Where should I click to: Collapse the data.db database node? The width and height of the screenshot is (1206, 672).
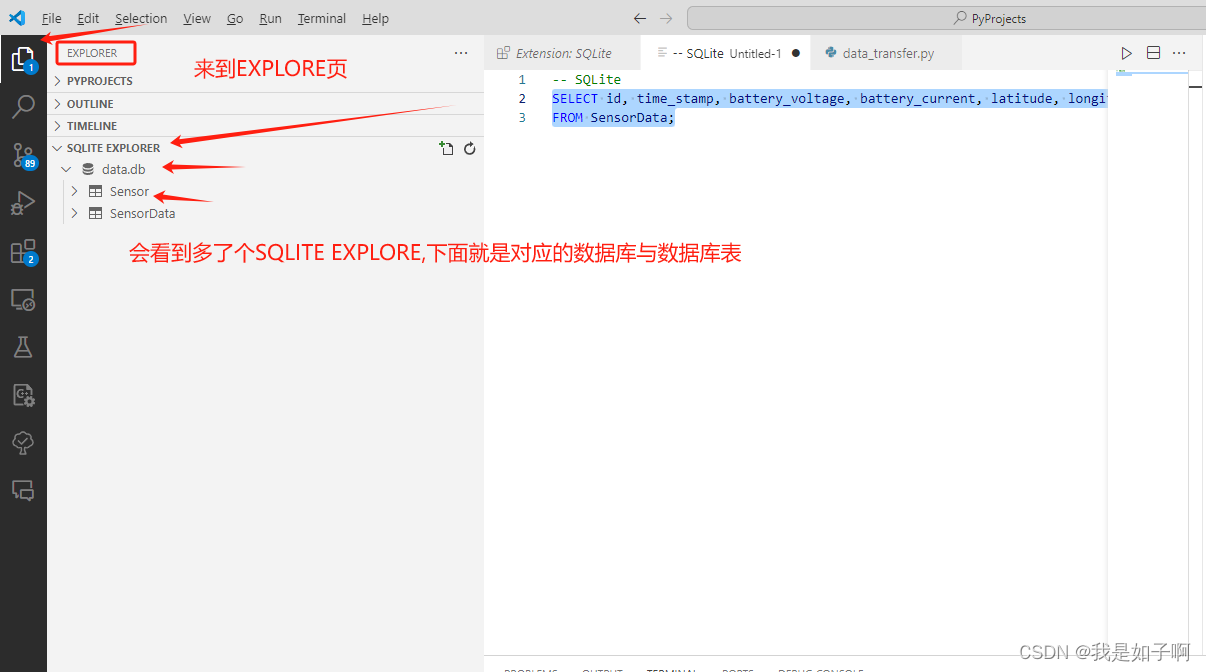67,169
